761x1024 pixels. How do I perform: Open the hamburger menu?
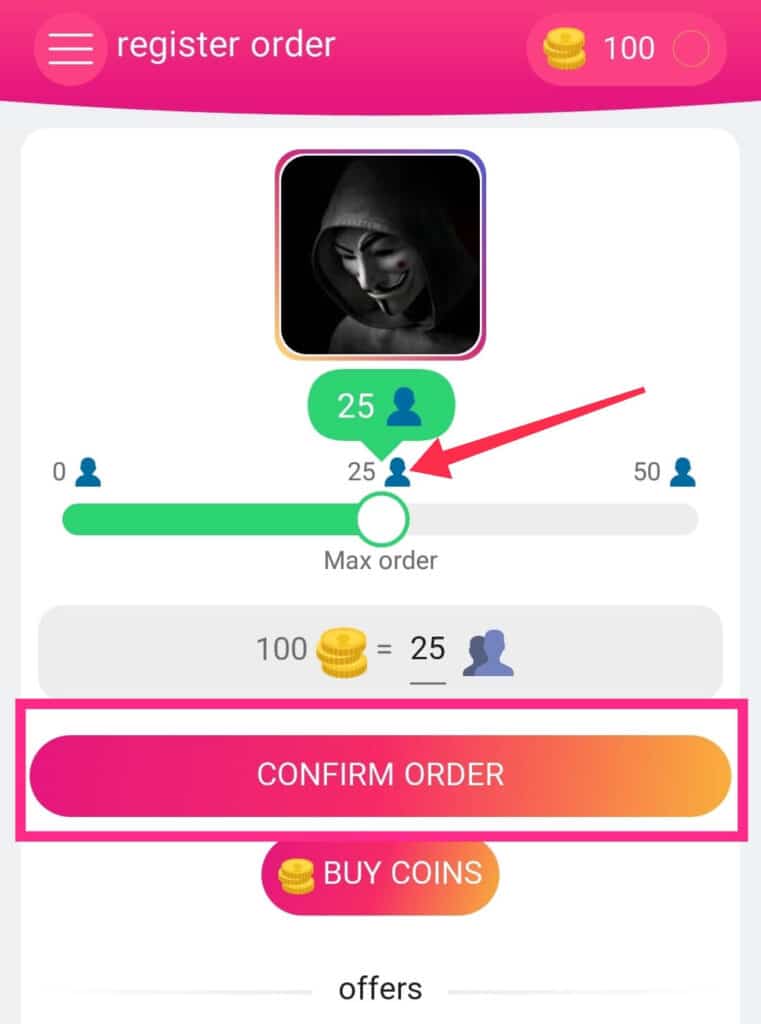pos(70,48)
